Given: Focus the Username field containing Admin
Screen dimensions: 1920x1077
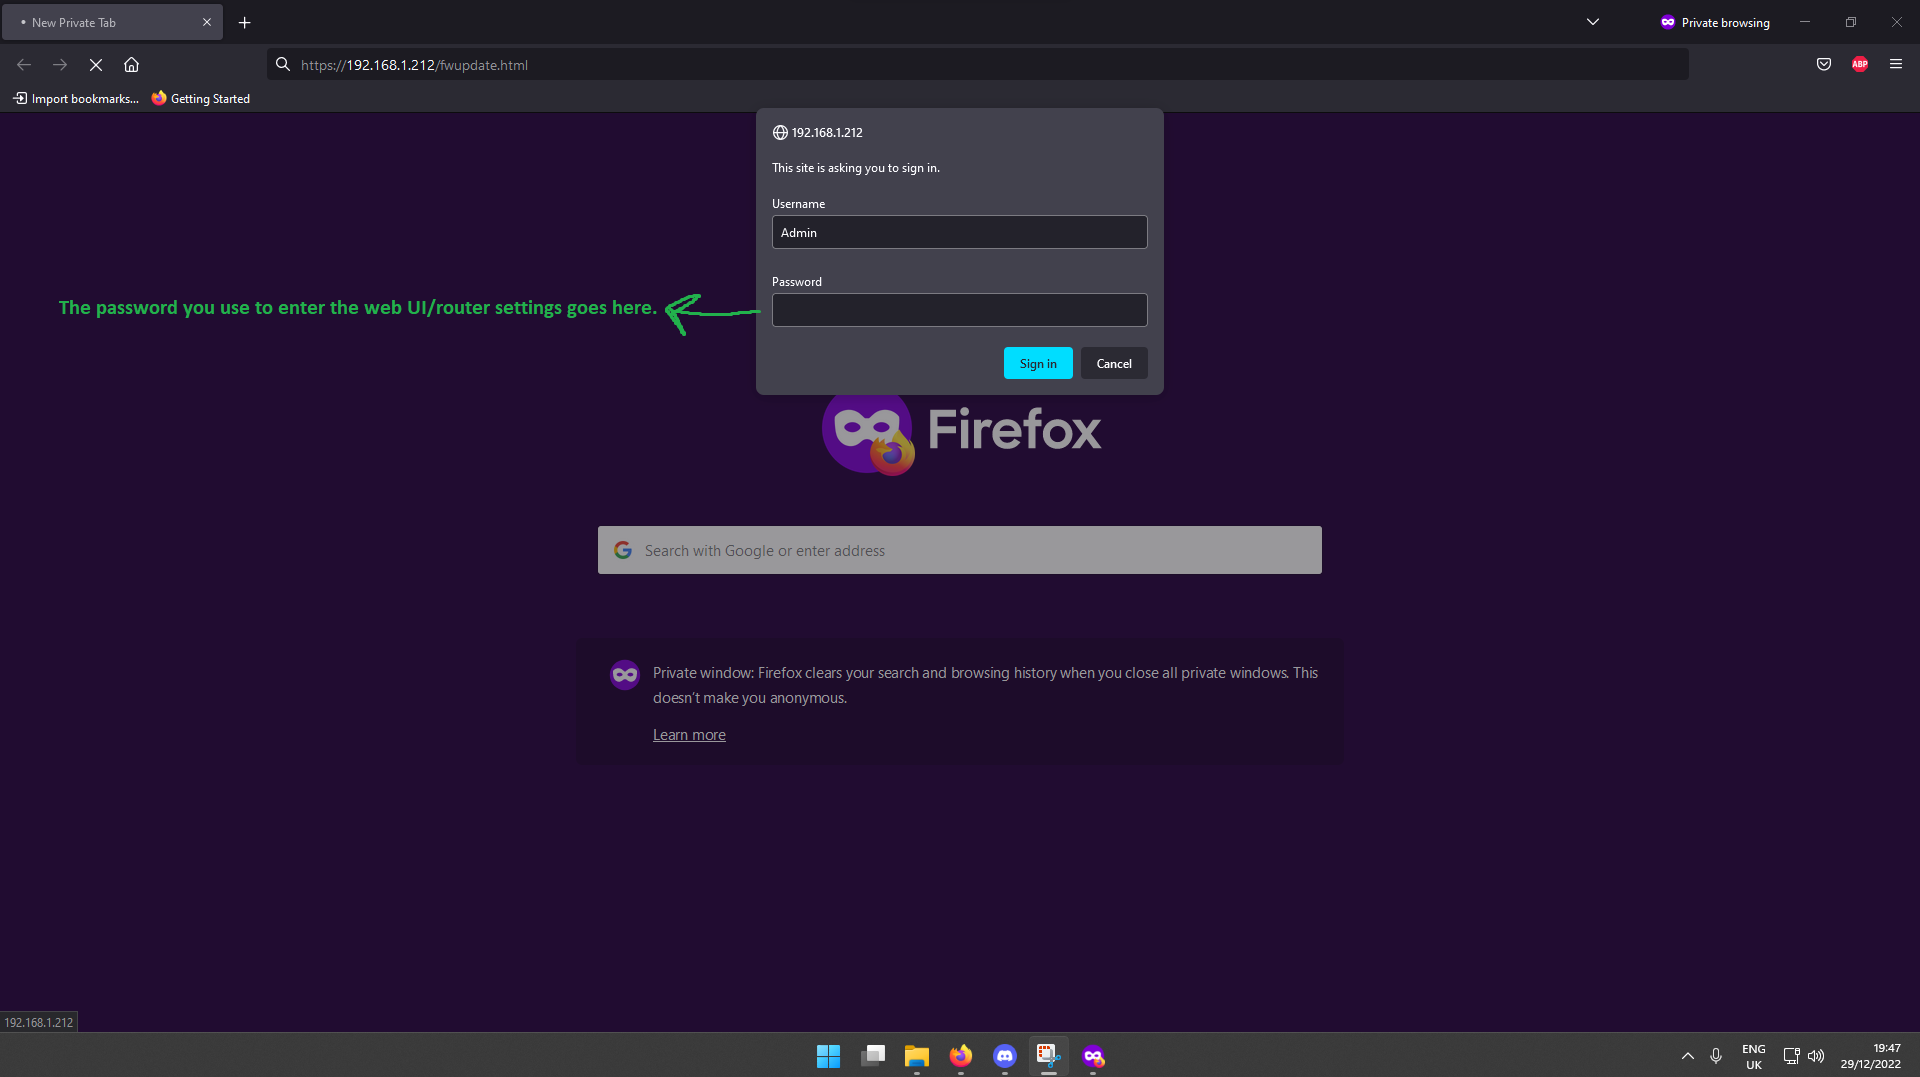Looking at the screenshot, I should point(959,232).
